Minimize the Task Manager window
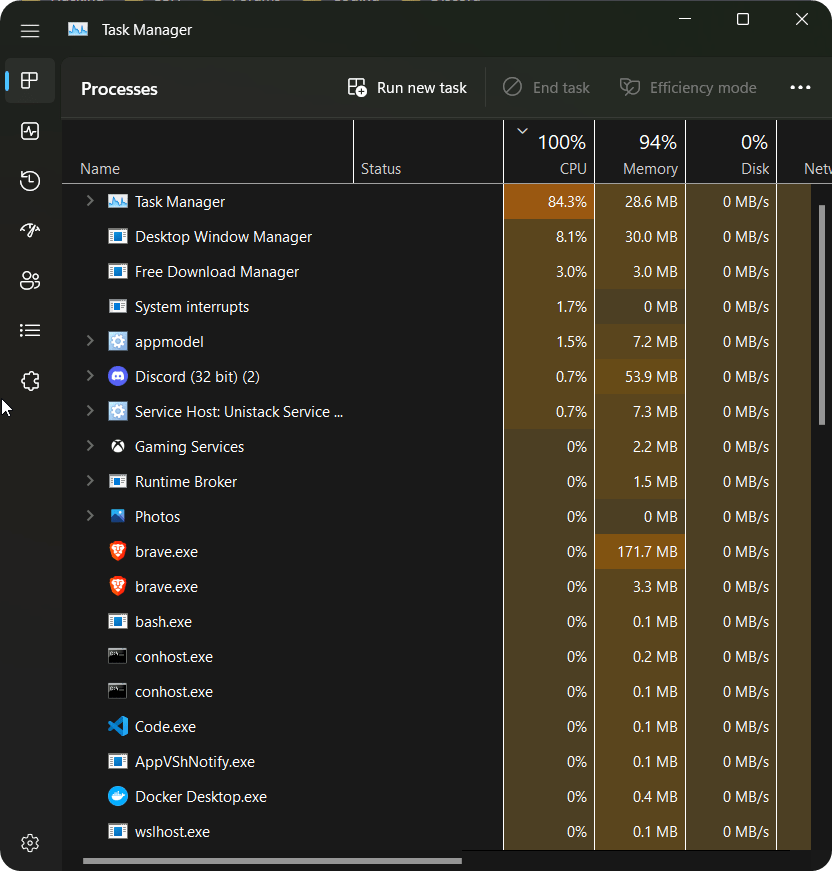832x871 pixels. tap(685, 19)
